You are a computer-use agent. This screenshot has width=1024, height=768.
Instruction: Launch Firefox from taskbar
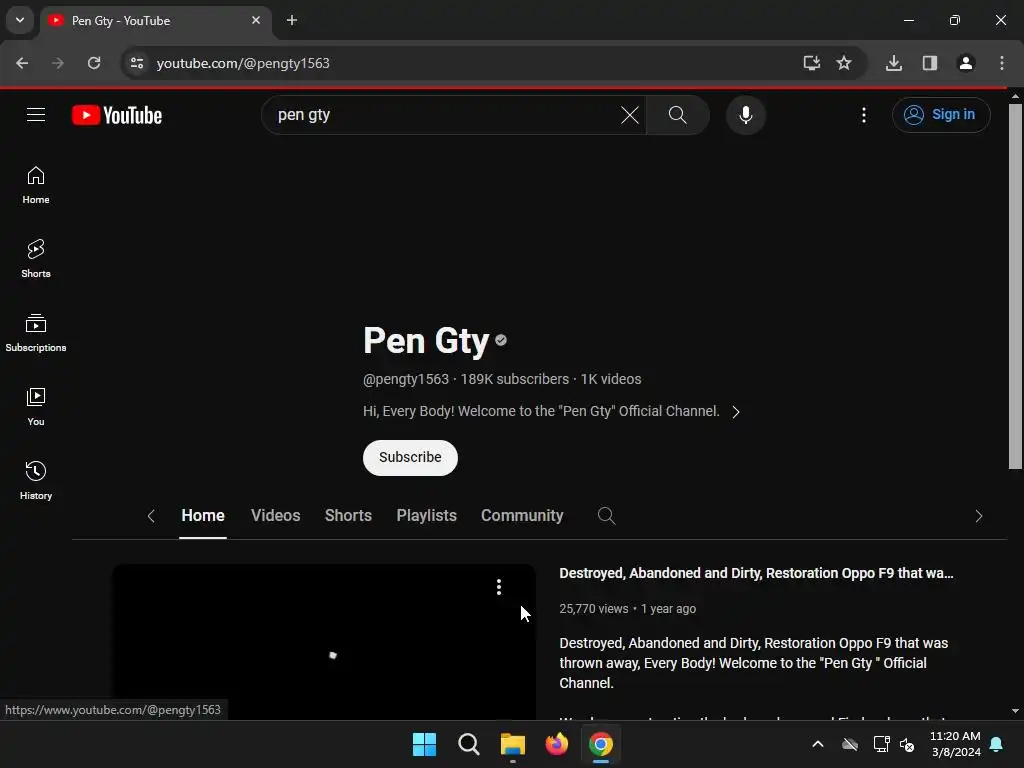pos(556,744)
